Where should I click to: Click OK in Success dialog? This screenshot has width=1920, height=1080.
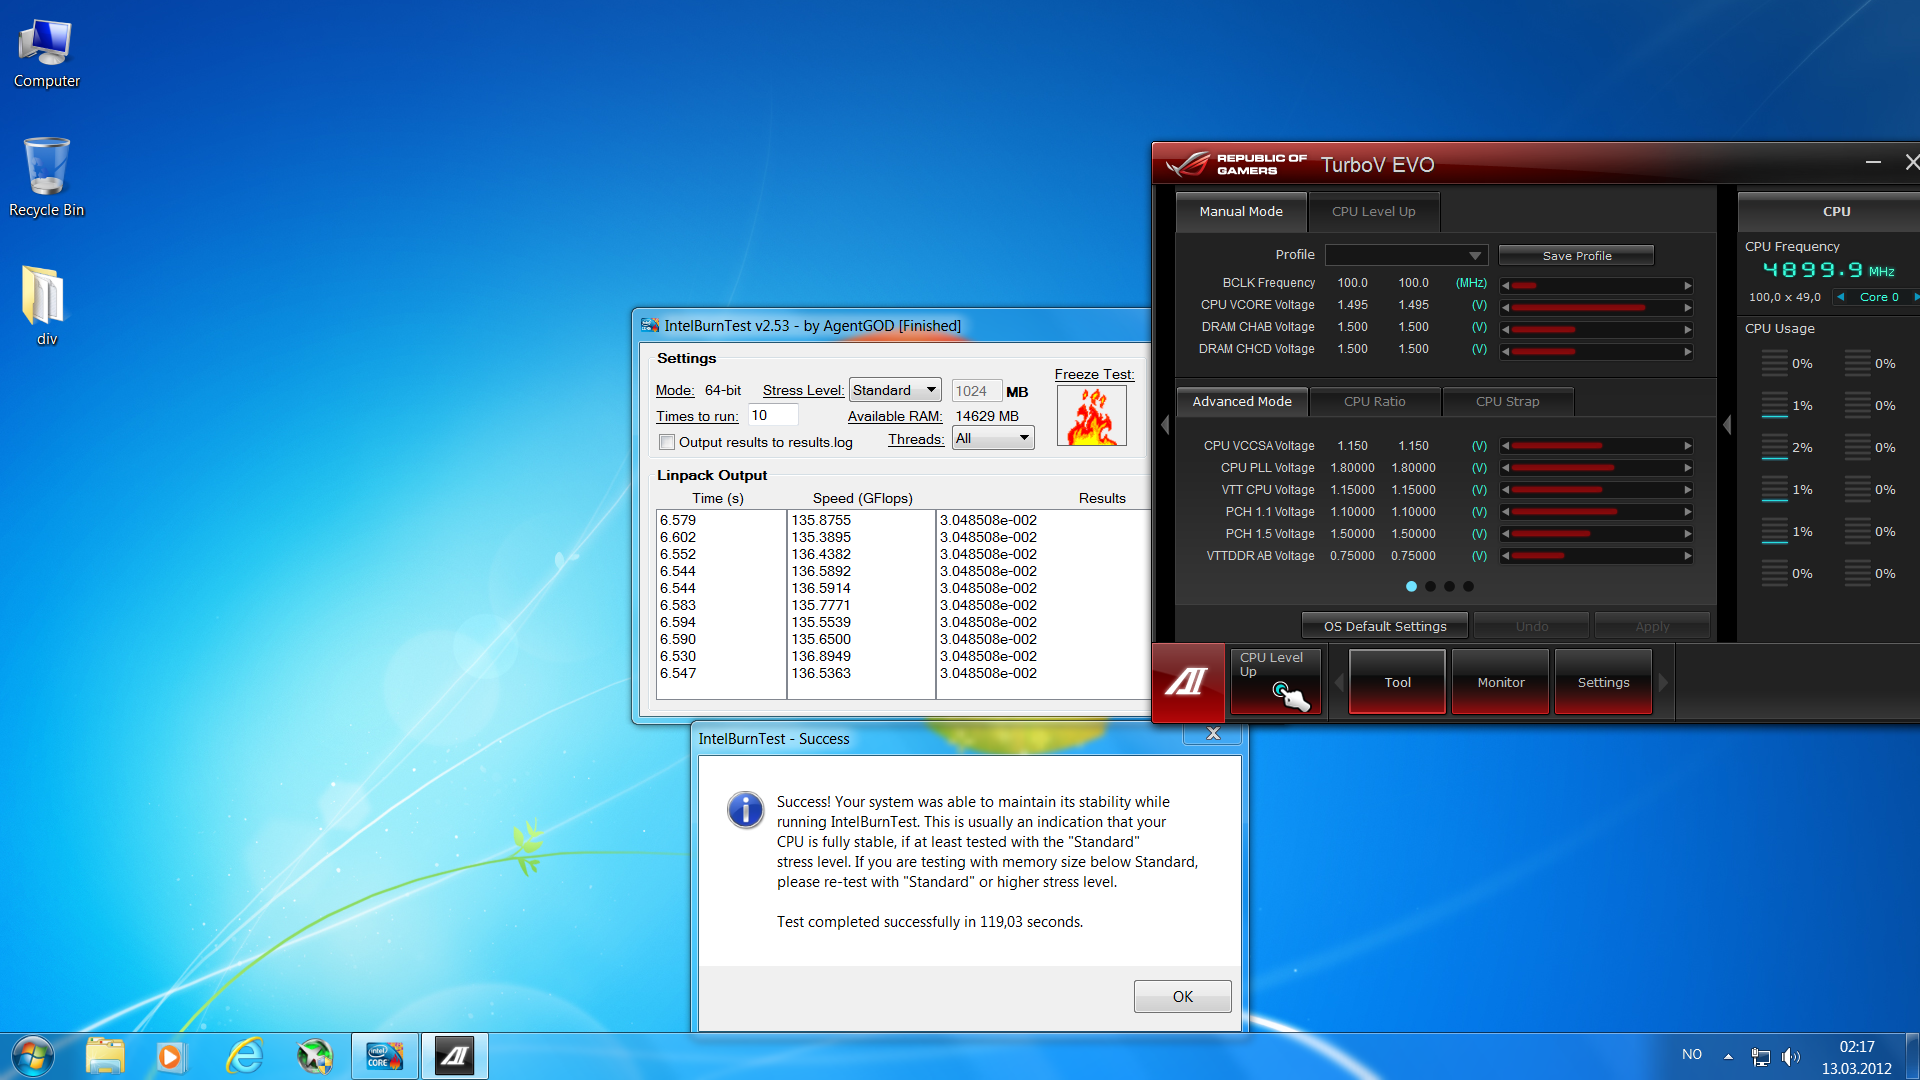(1182, 997)
